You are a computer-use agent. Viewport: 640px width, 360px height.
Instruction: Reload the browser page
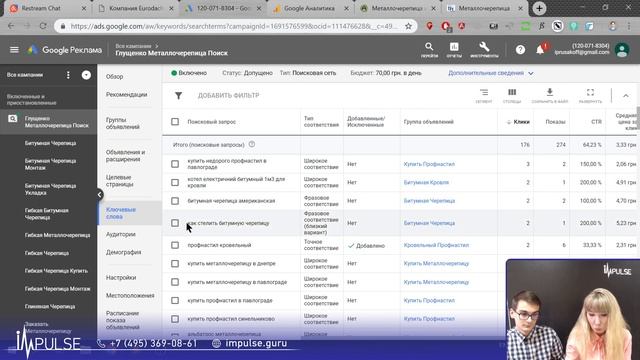point(43,26)
